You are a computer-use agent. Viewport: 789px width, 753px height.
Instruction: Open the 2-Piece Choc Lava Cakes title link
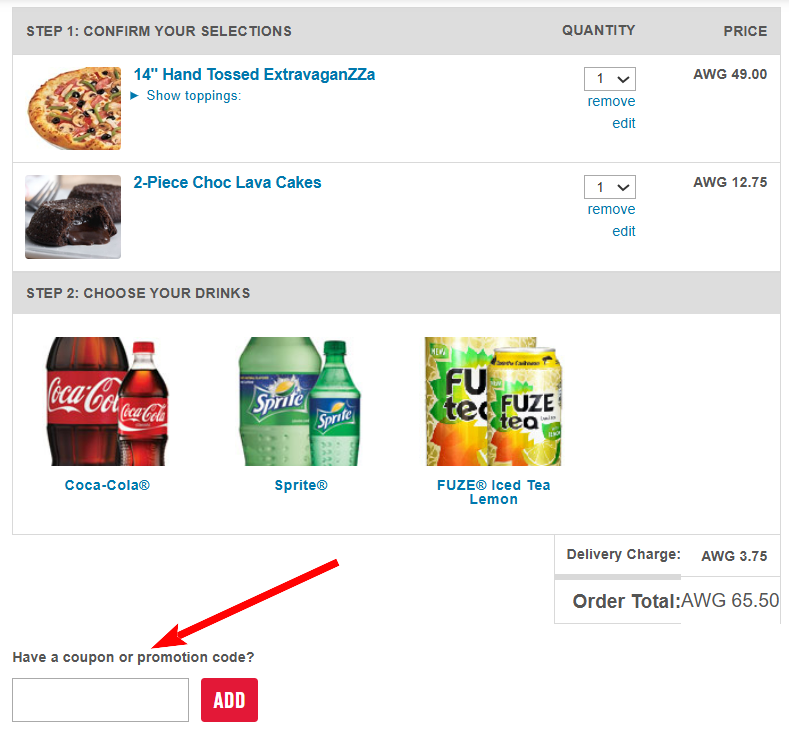point(227,183)
